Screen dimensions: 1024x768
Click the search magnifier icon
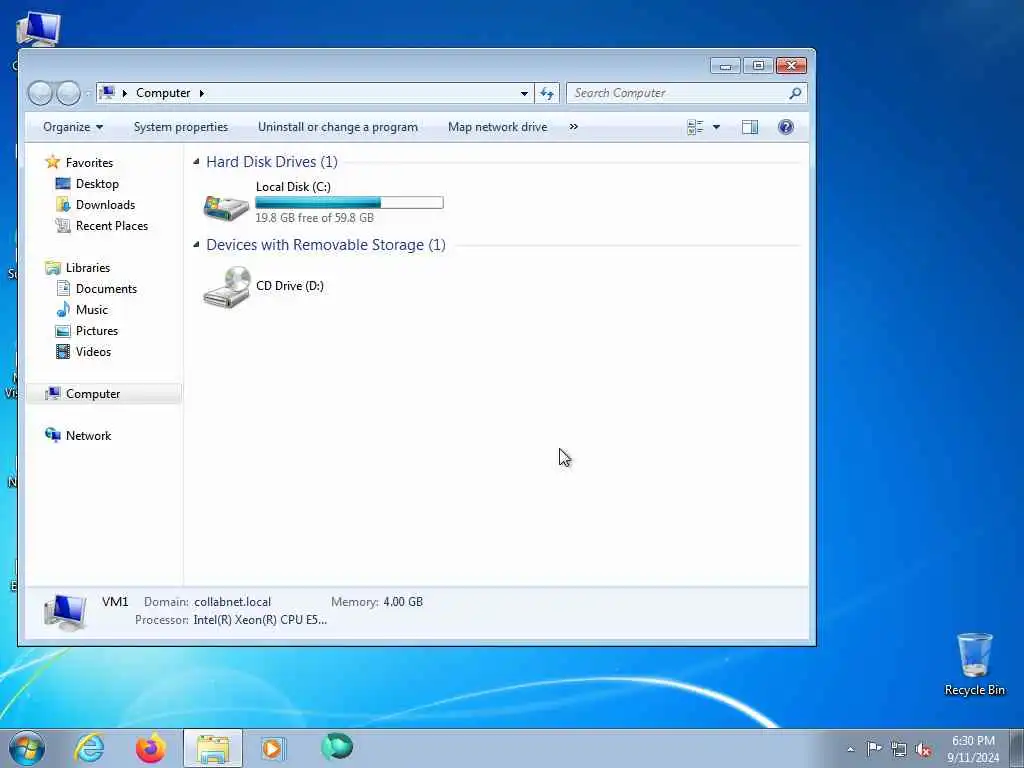click(795, 93)
